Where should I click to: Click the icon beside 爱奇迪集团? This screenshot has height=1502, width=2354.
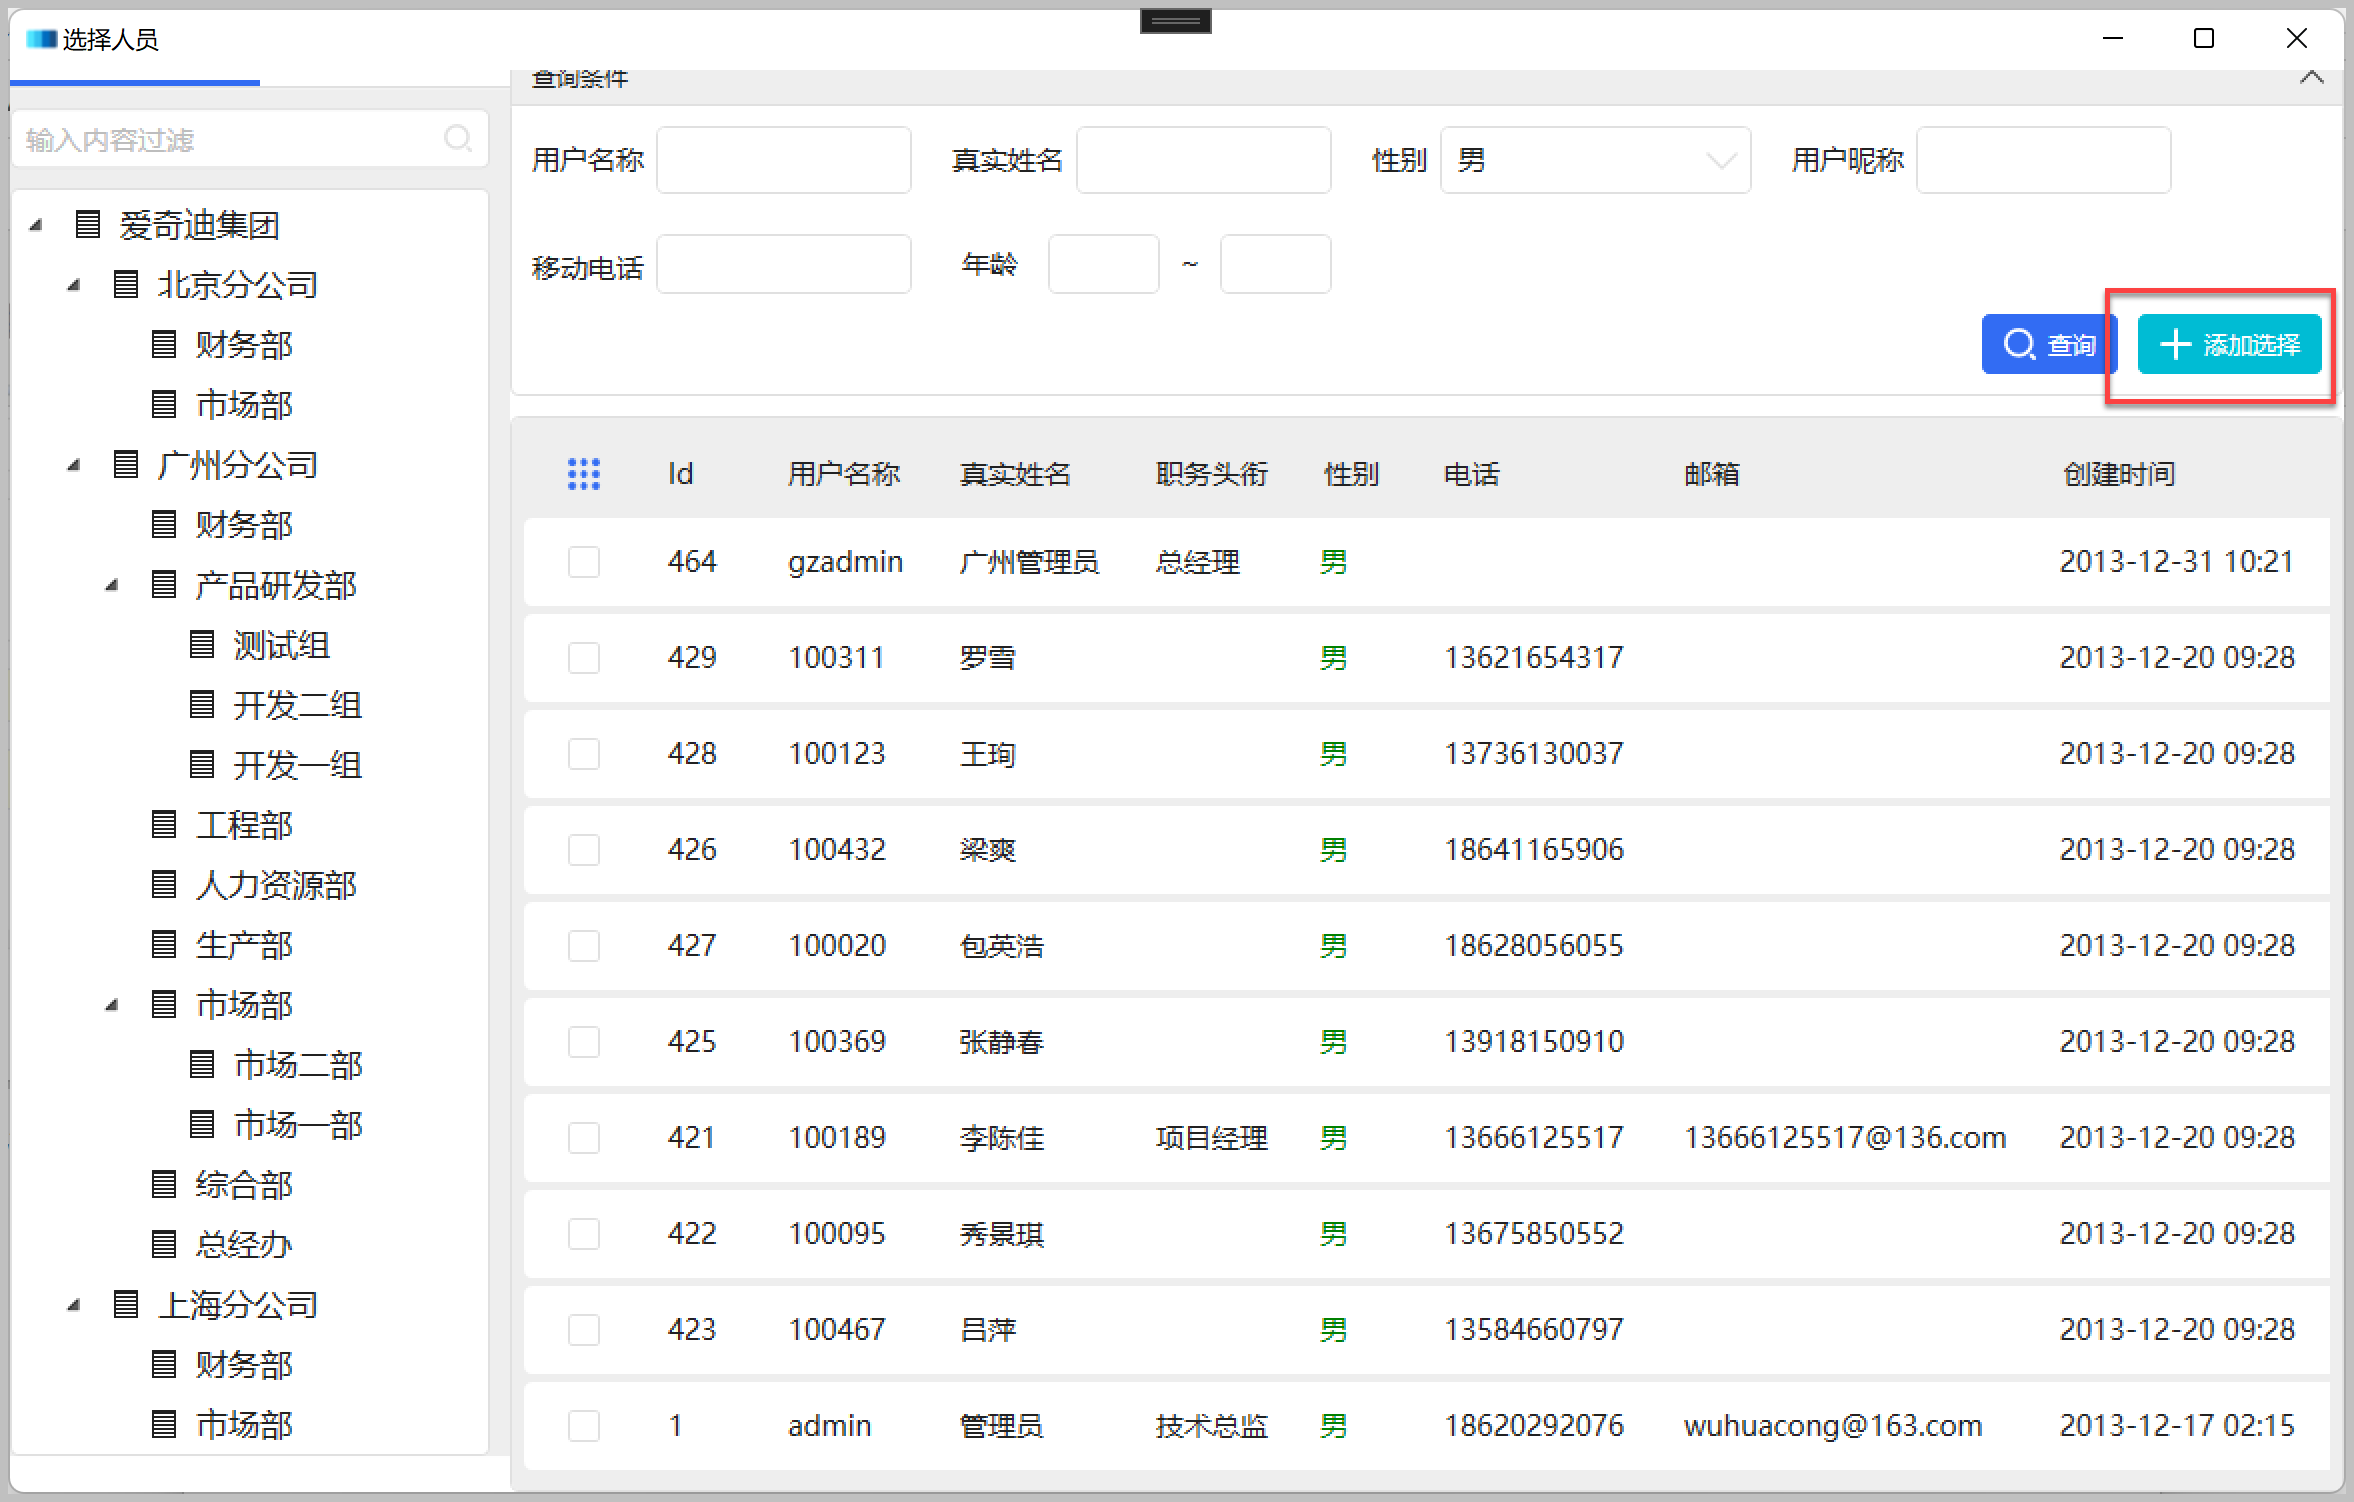88,224
